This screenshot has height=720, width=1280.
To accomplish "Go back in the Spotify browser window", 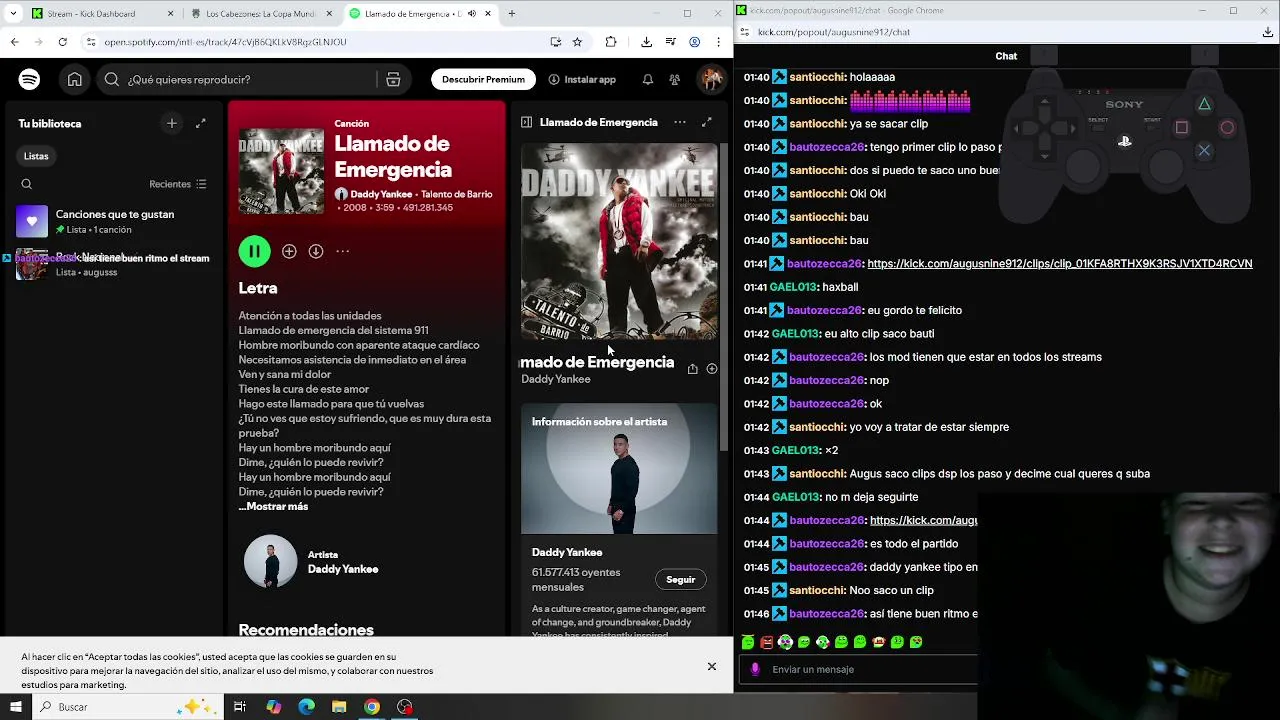I will pyautogui.click(x=14, y=42).
